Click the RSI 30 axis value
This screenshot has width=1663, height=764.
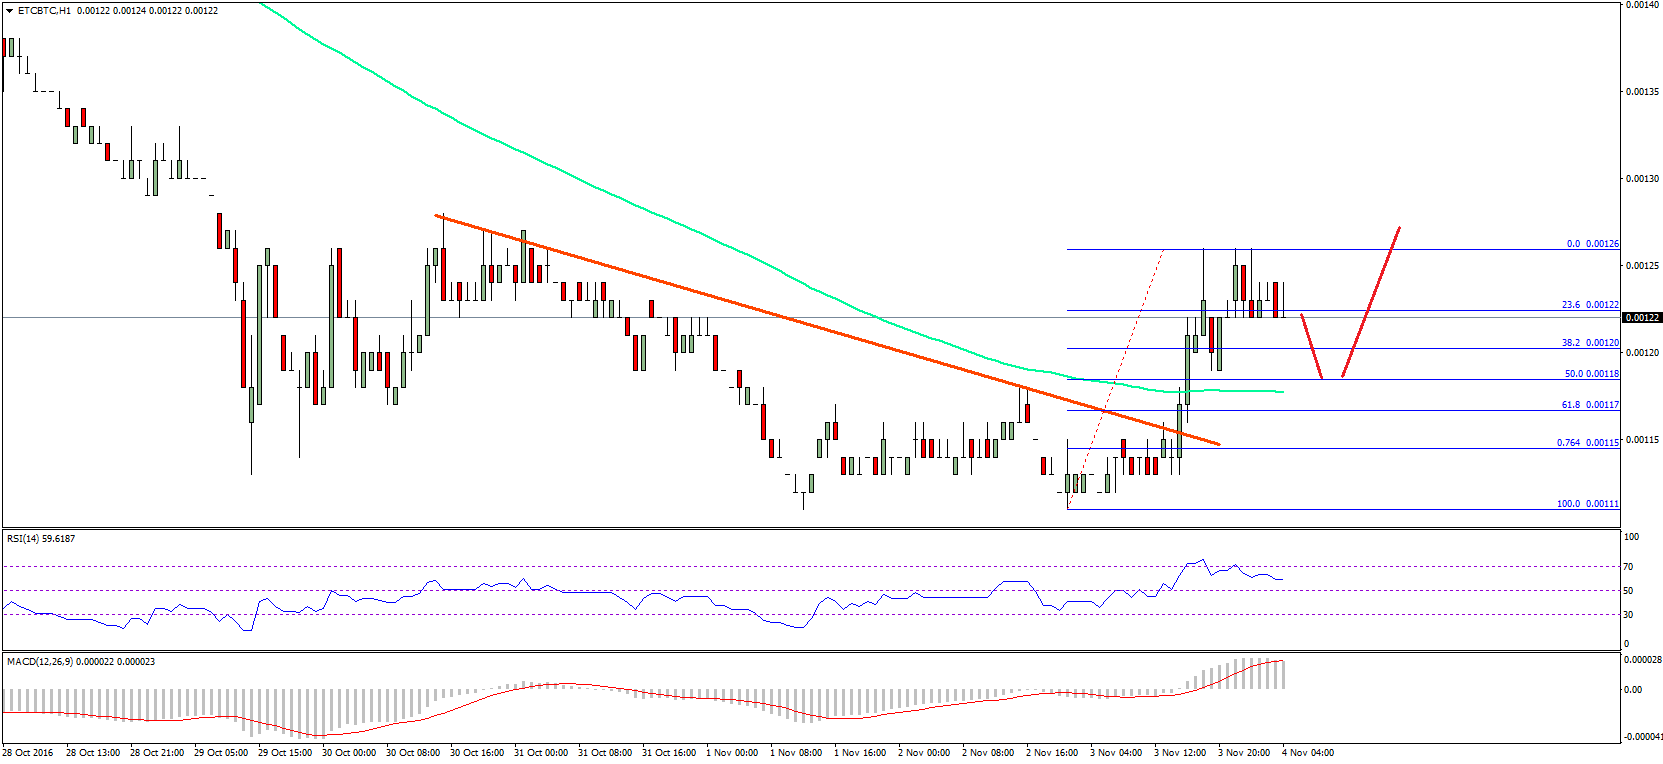coord(1628,615)
